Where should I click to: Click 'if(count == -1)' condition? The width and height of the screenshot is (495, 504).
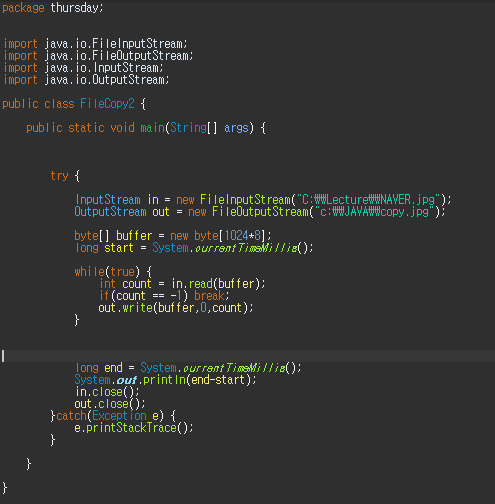tap(143, 296)
